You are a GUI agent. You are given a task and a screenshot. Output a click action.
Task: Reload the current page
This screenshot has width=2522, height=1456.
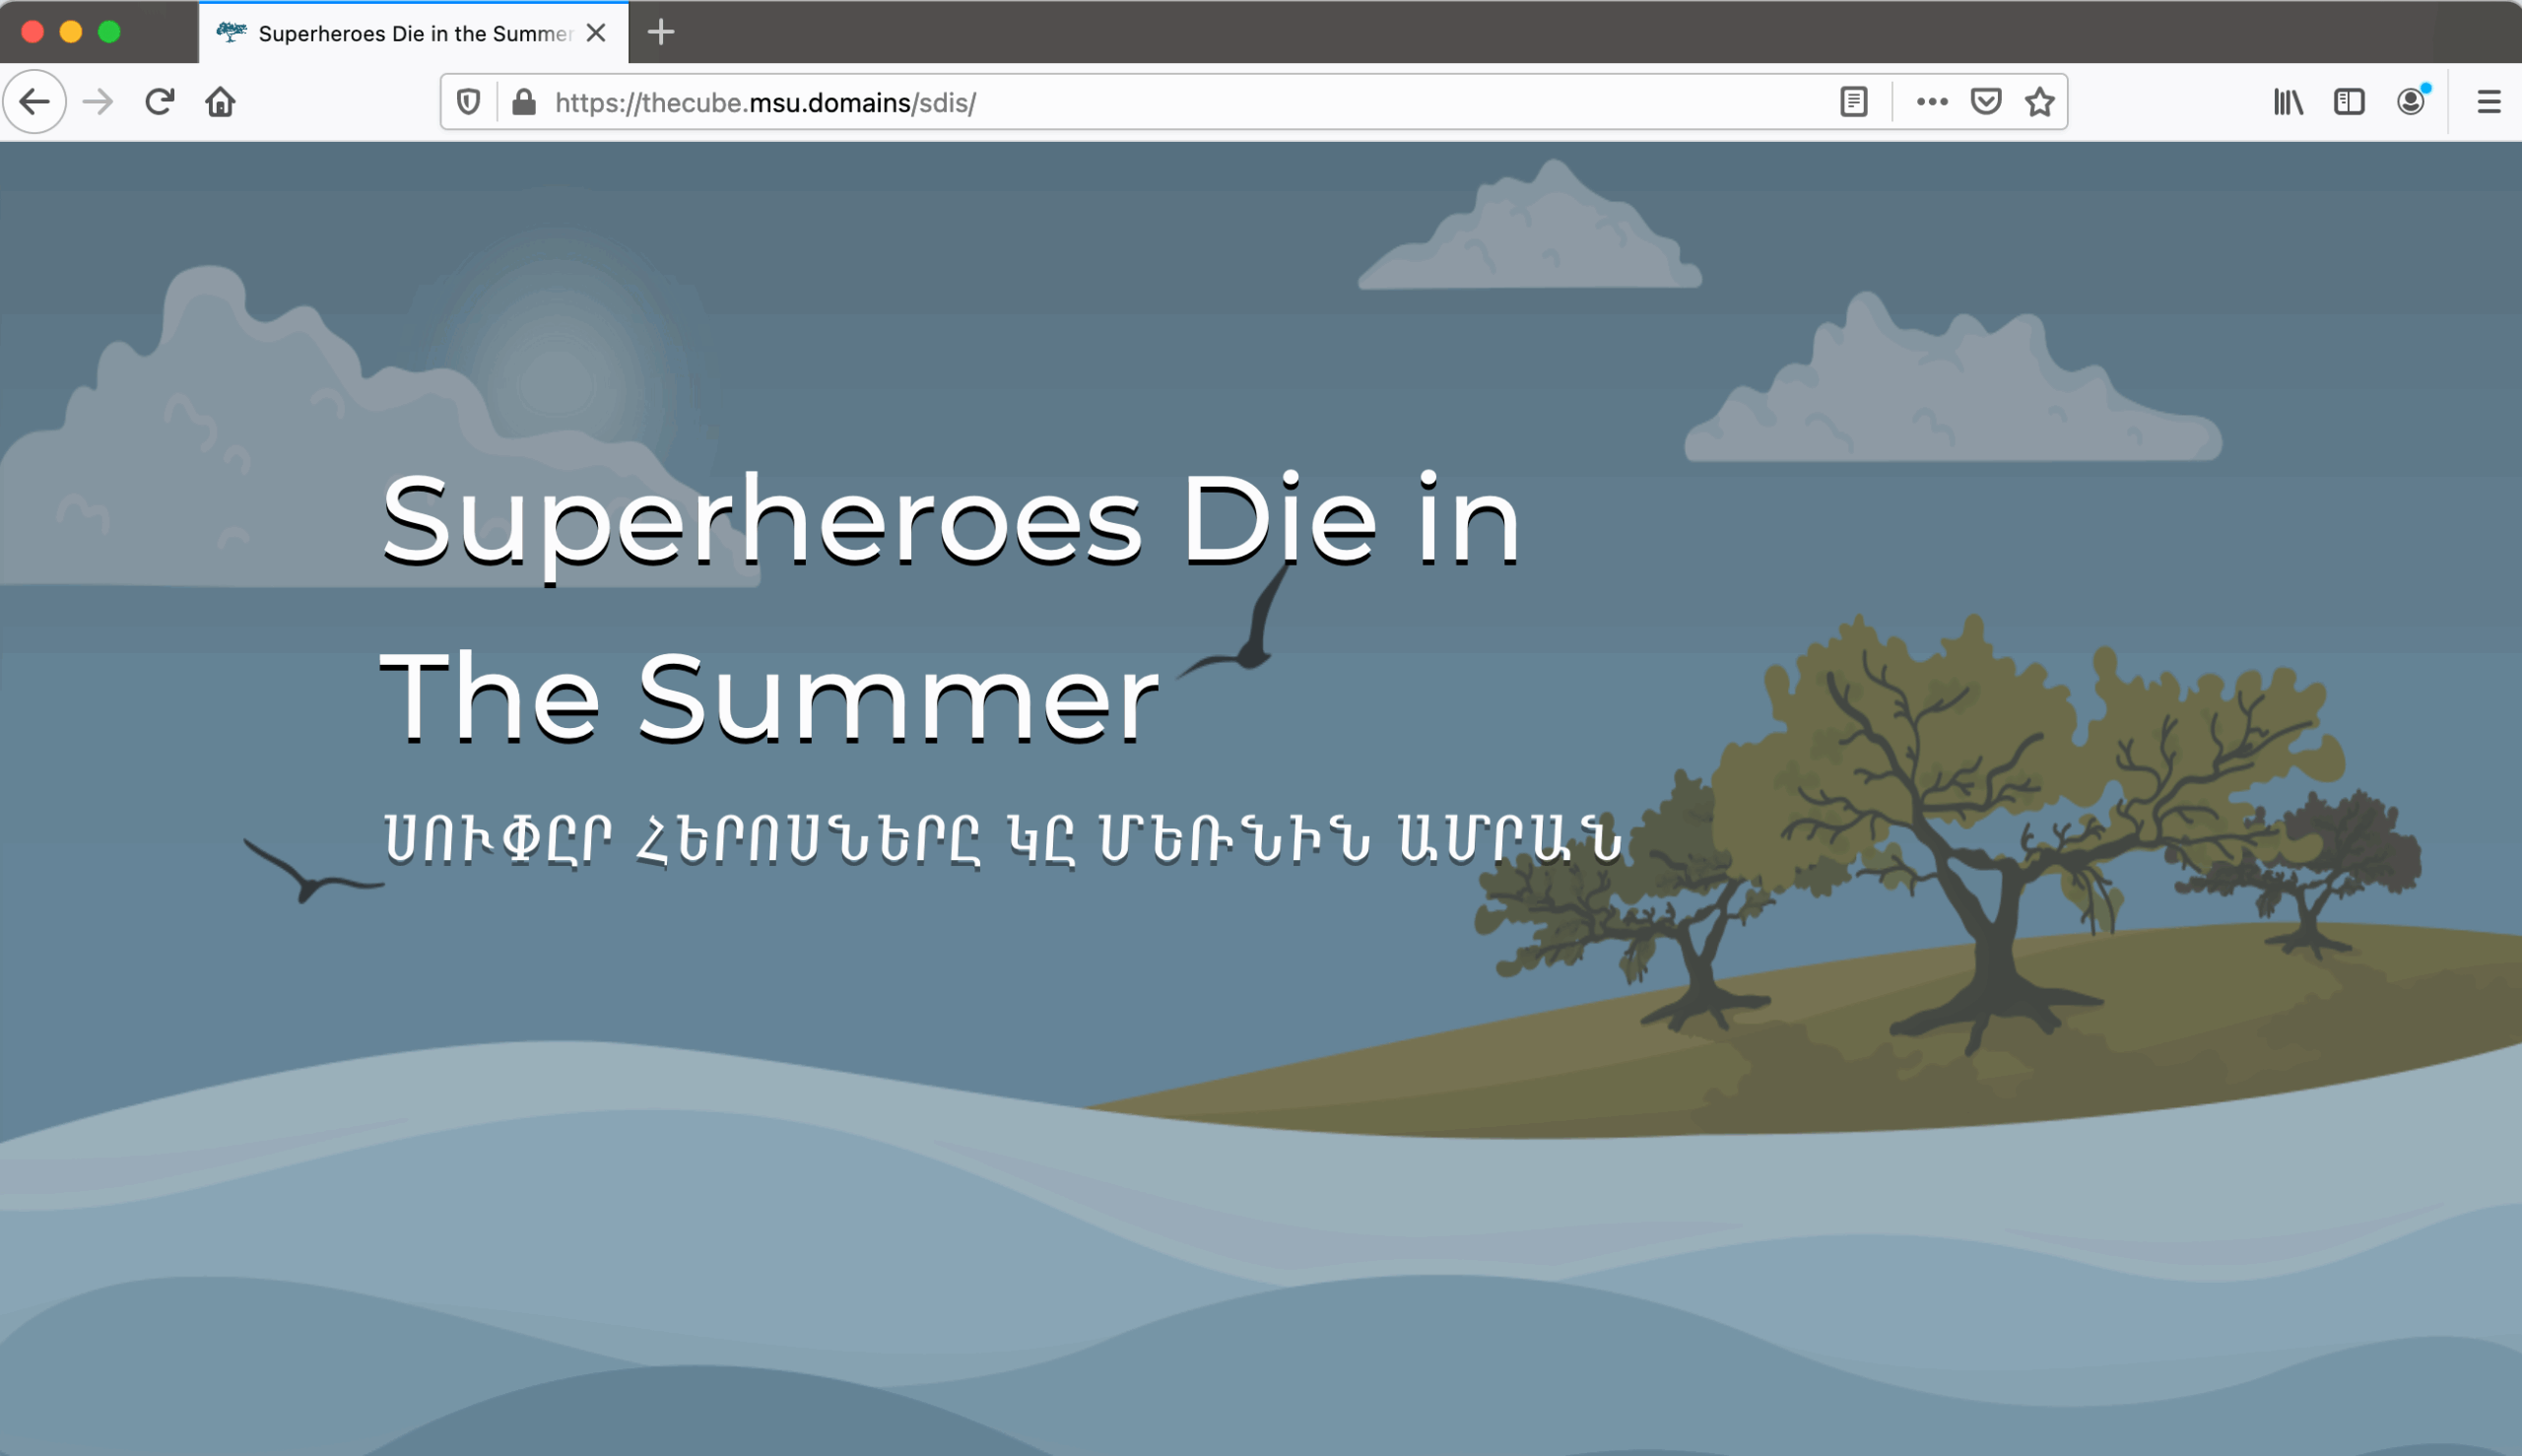160,102
